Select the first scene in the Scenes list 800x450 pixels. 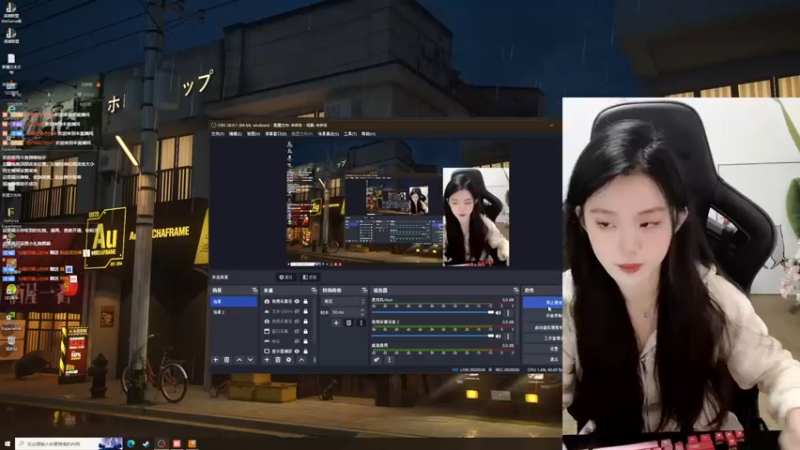pos(234,302)
